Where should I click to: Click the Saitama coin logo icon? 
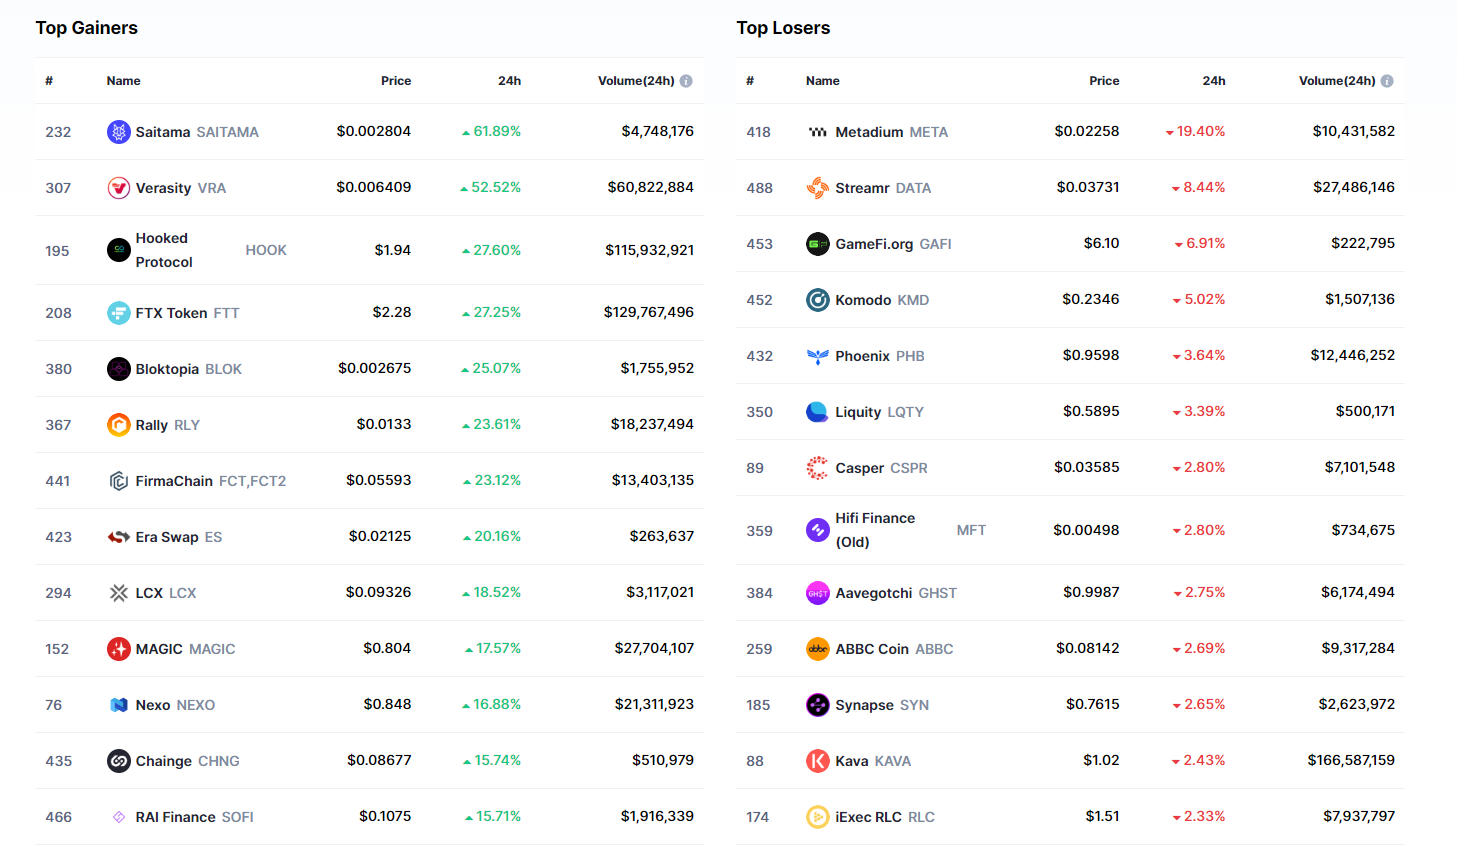pyautogui.click(x=118, y=132)
